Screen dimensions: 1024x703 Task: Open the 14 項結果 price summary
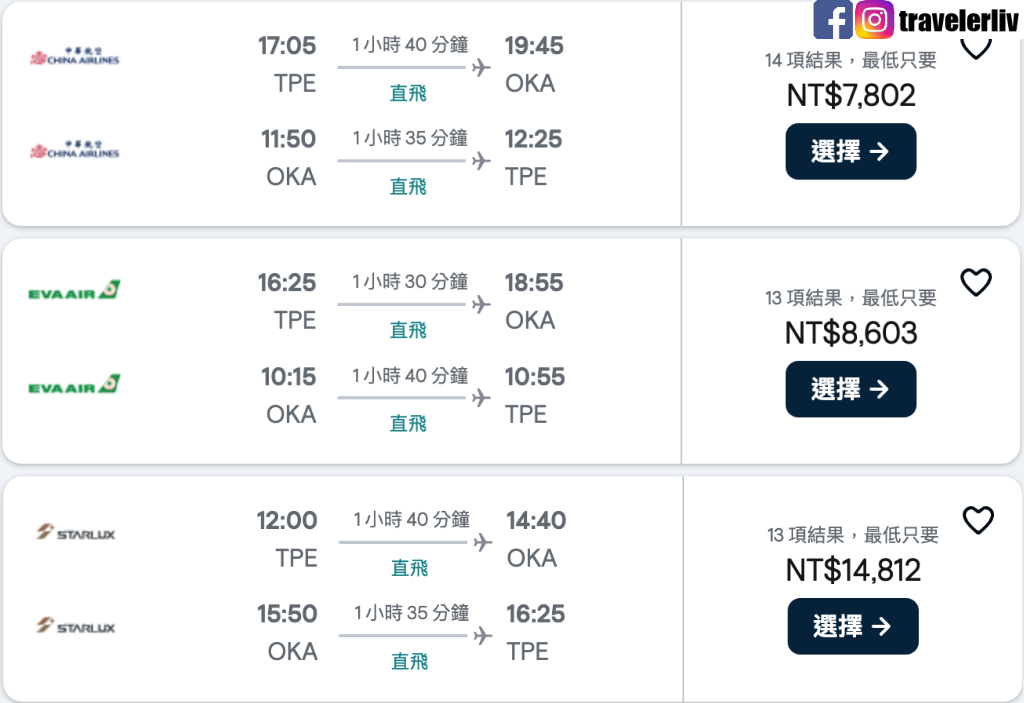click(851, 61)
